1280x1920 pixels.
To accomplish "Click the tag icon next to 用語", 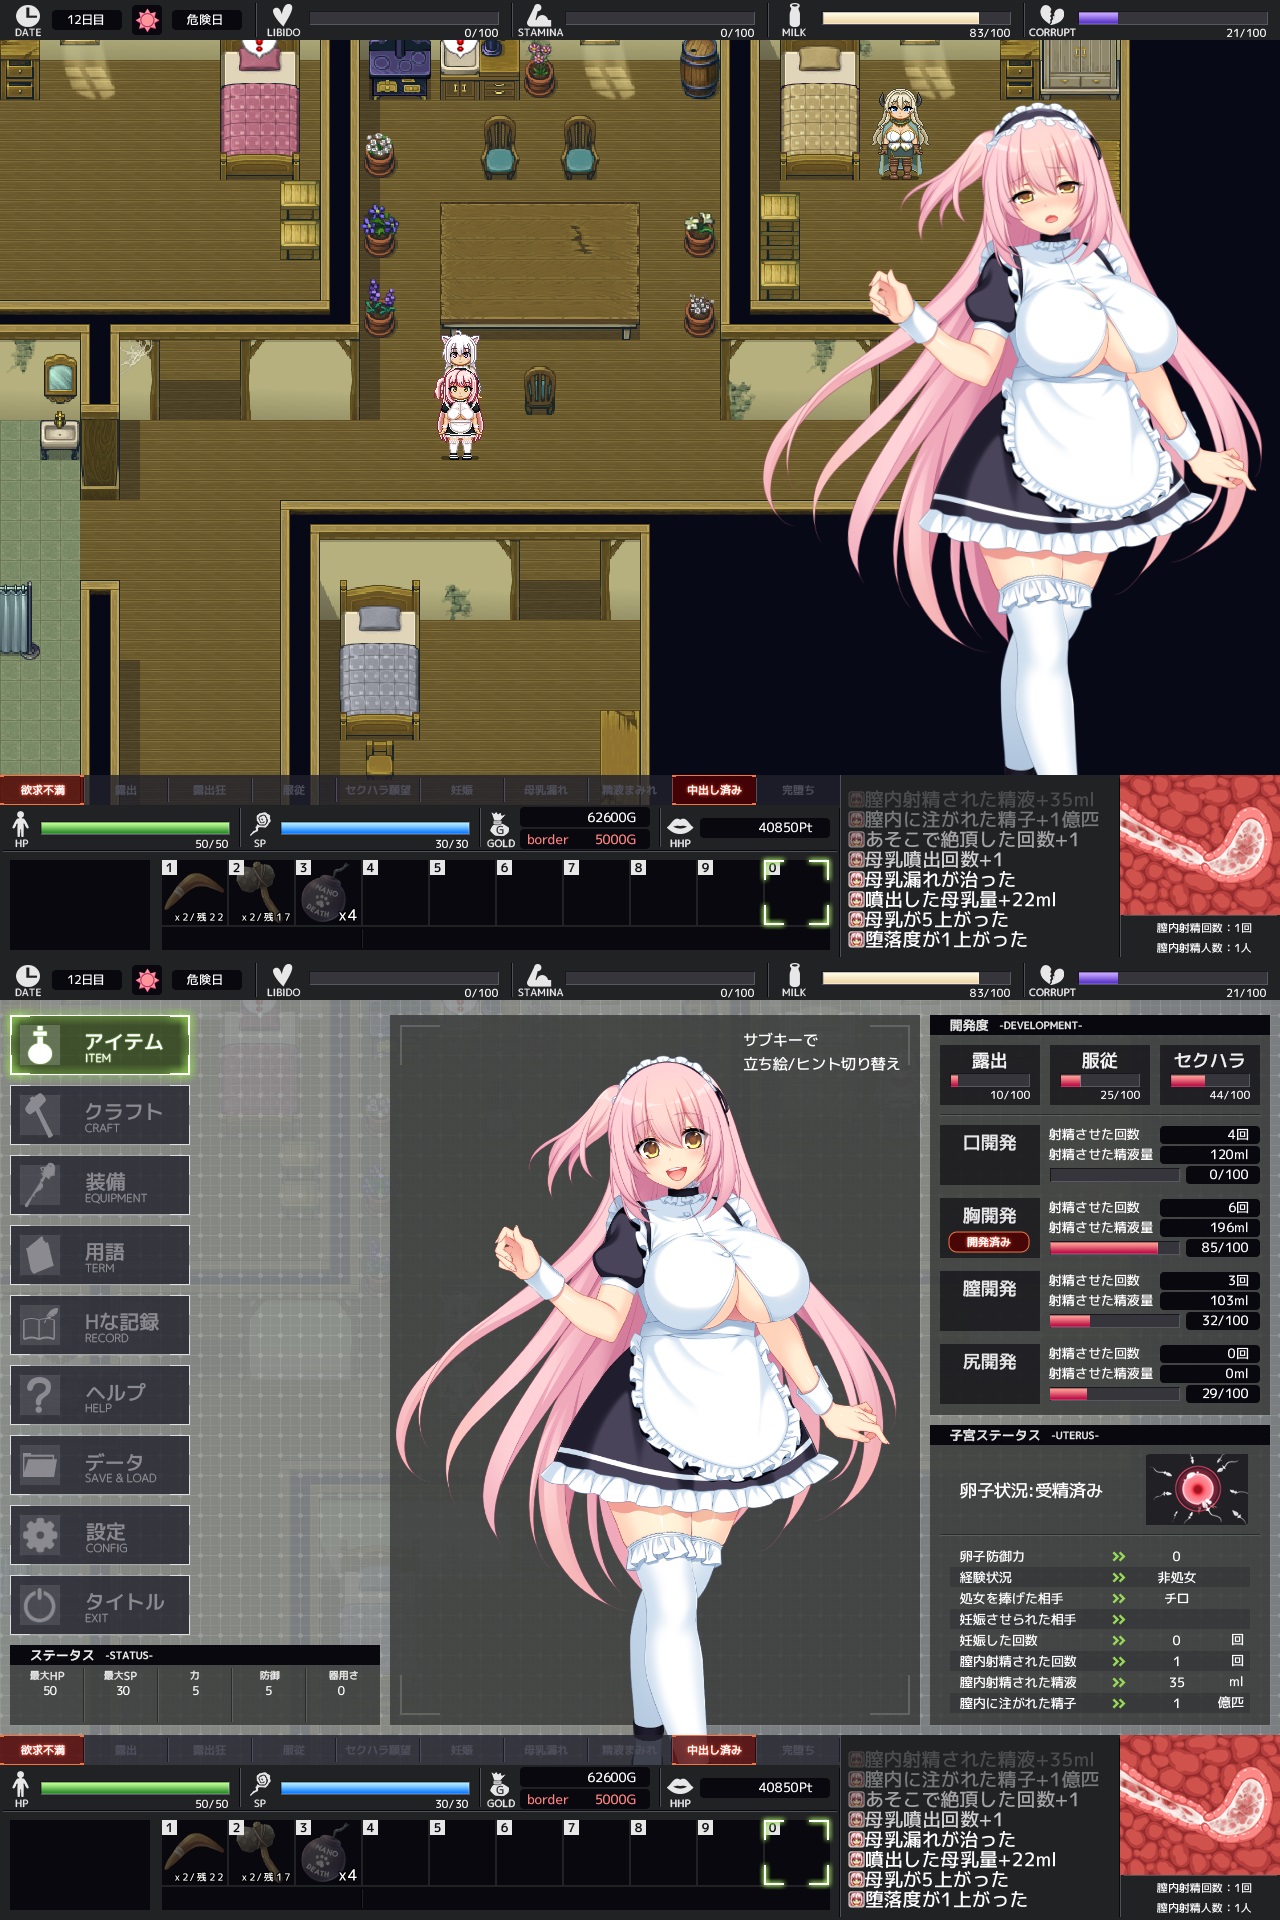I will pos(40,1255).
